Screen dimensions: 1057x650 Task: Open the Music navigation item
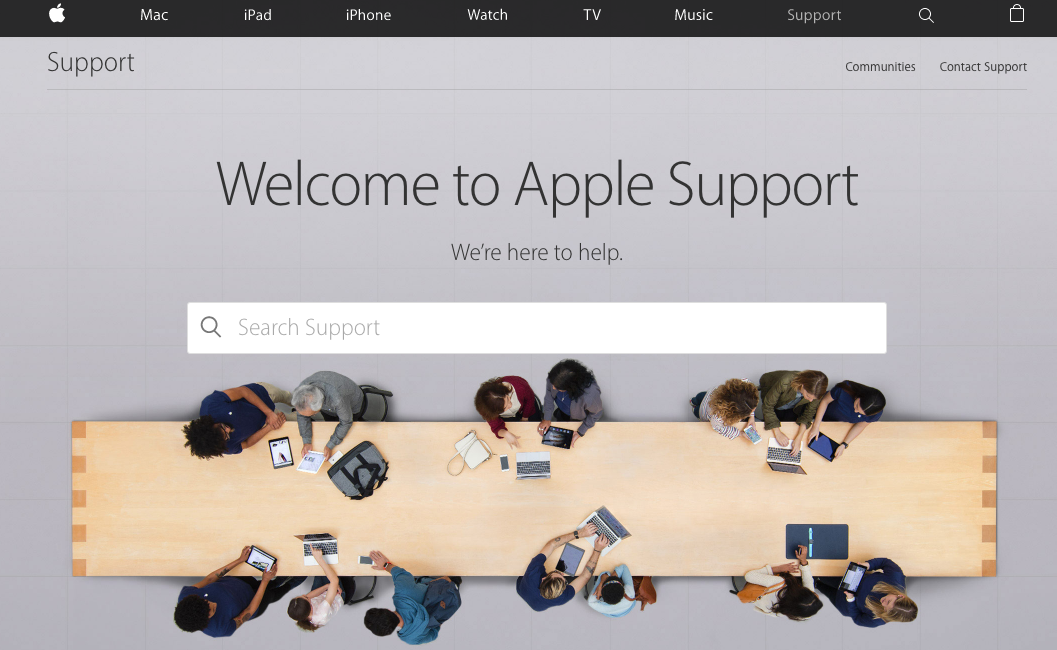(693, 15)
